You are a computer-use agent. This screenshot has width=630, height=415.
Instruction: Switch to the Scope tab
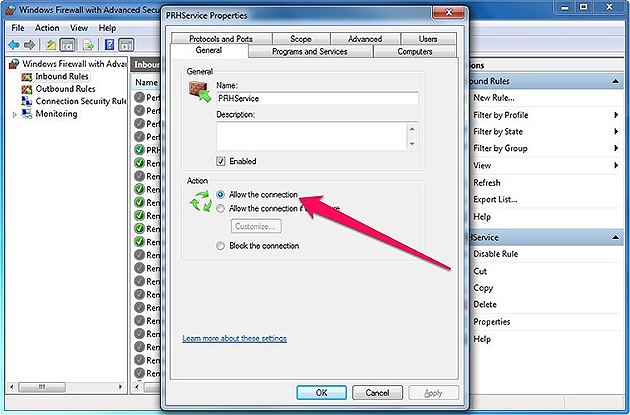tap(300, 39)
